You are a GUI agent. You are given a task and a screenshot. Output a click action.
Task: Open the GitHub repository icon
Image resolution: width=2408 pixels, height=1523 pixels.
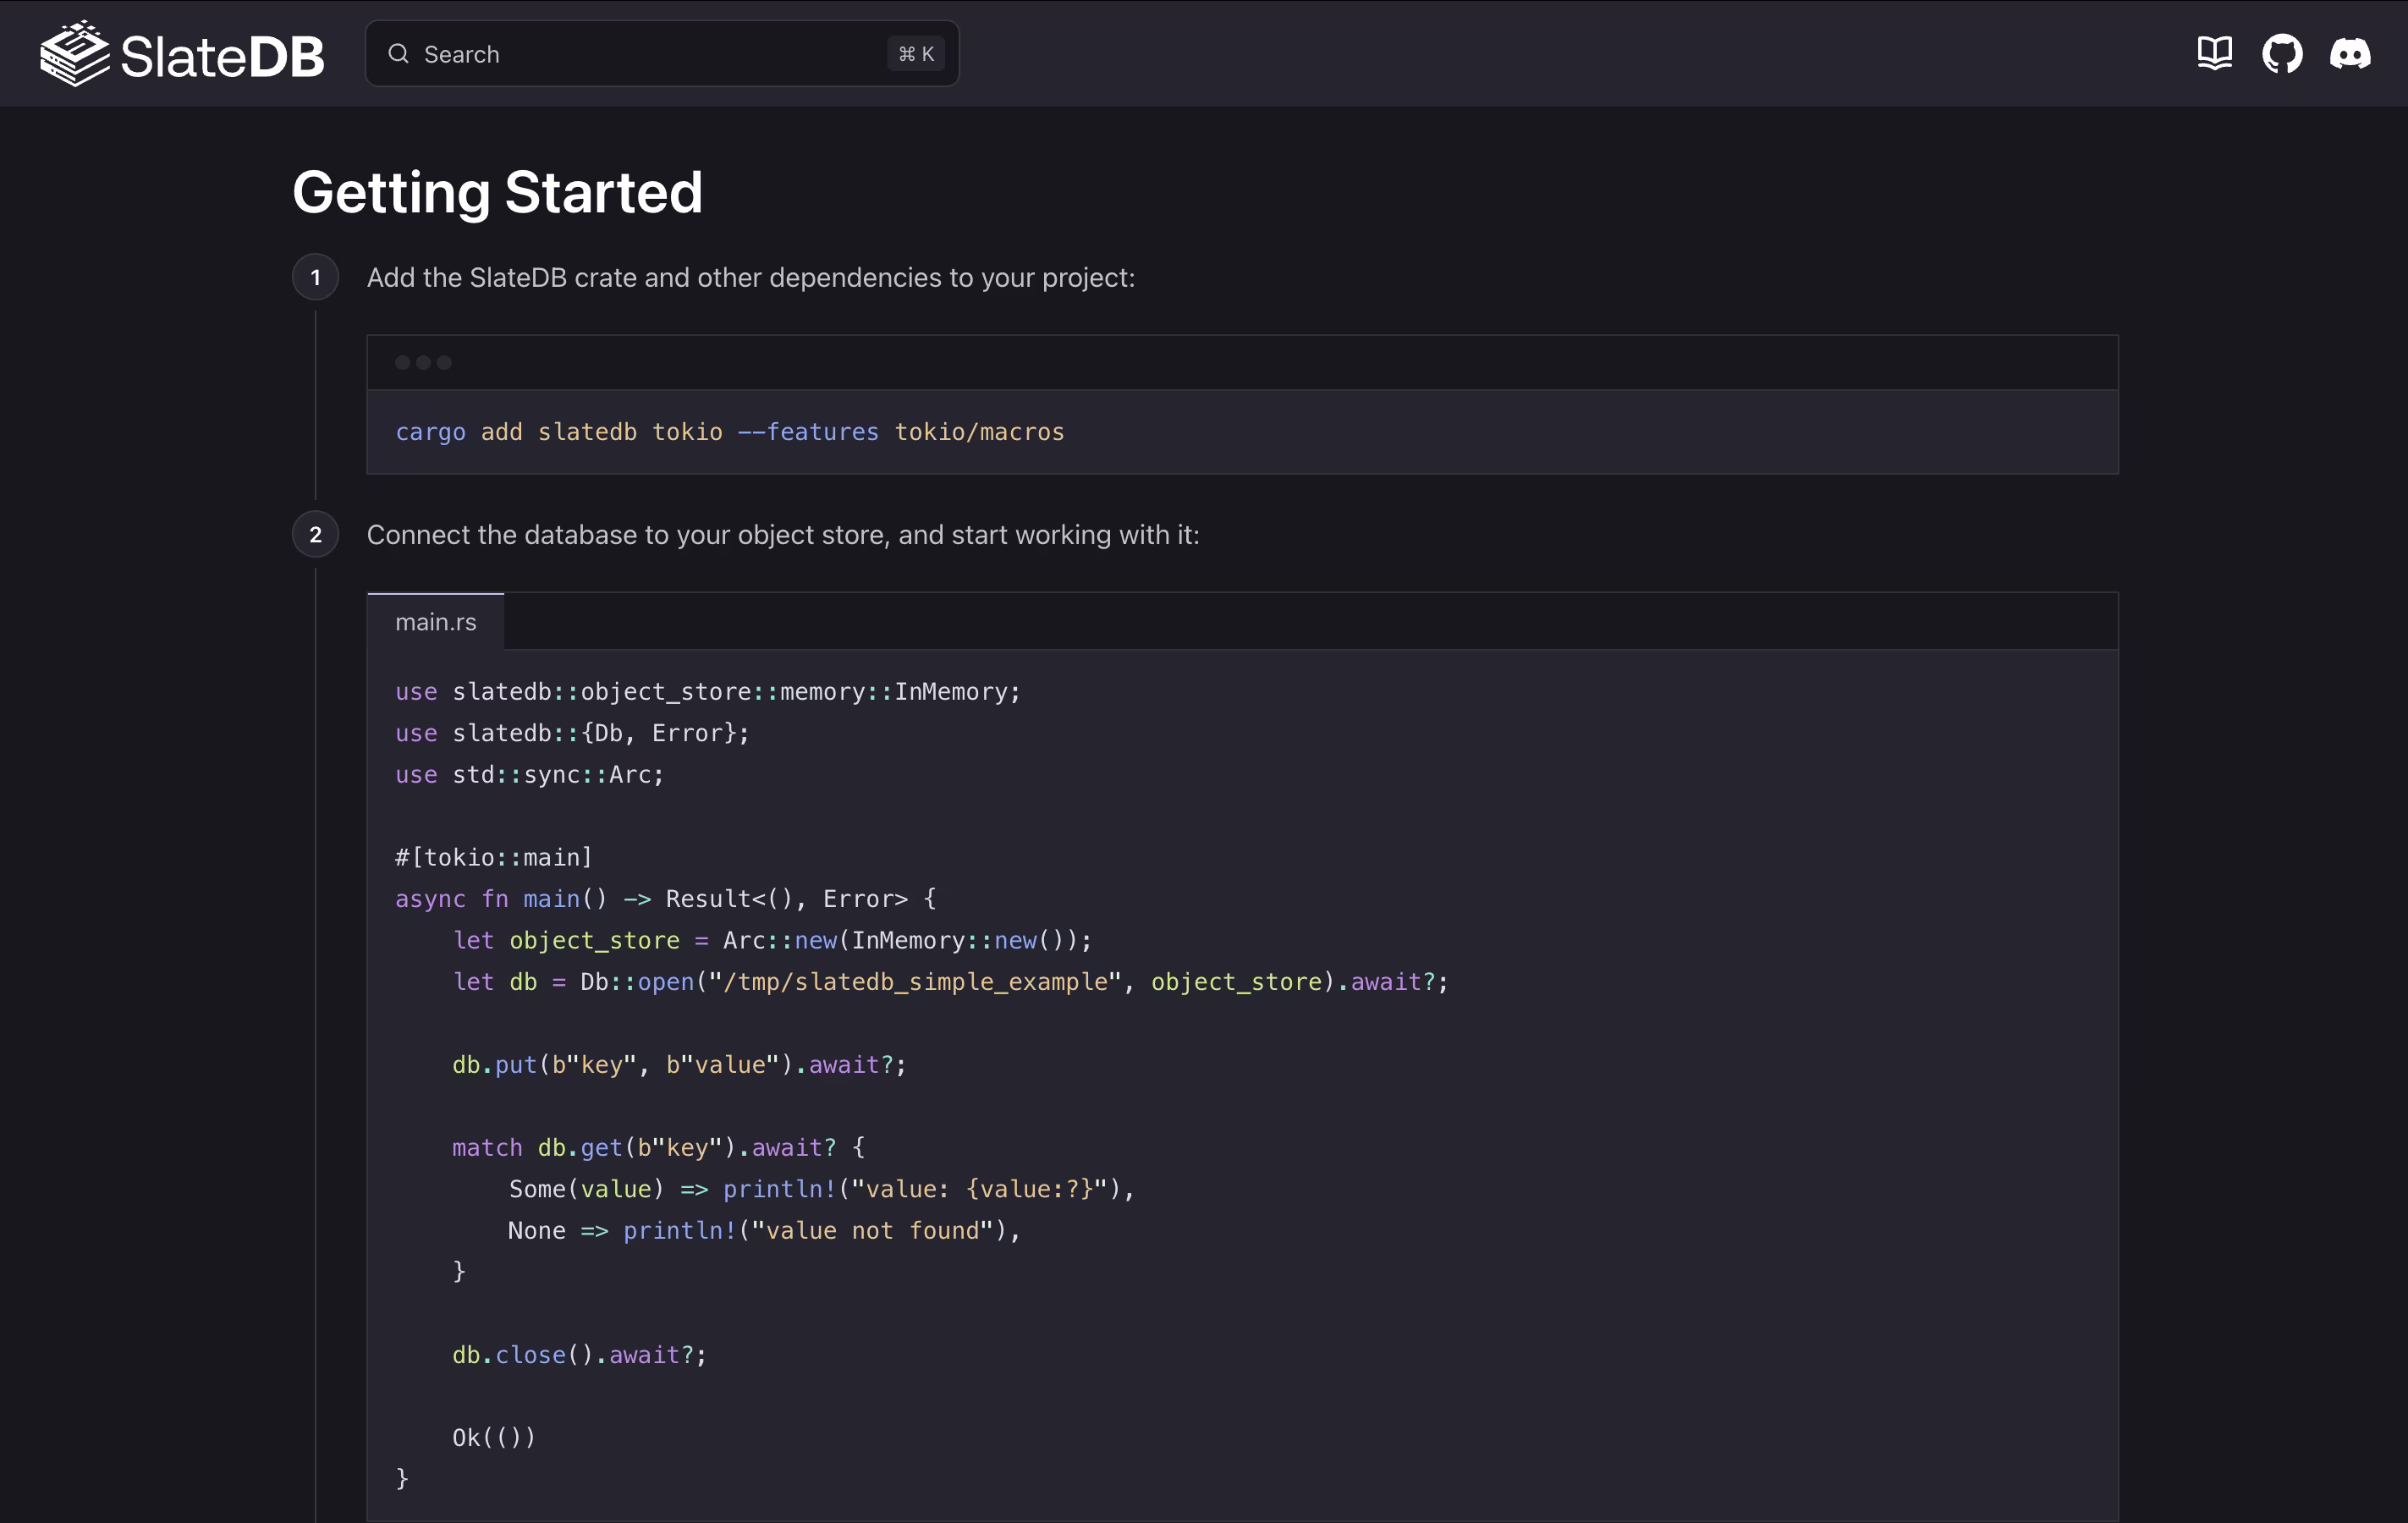pyautogui.click(x=2282, y=54)
